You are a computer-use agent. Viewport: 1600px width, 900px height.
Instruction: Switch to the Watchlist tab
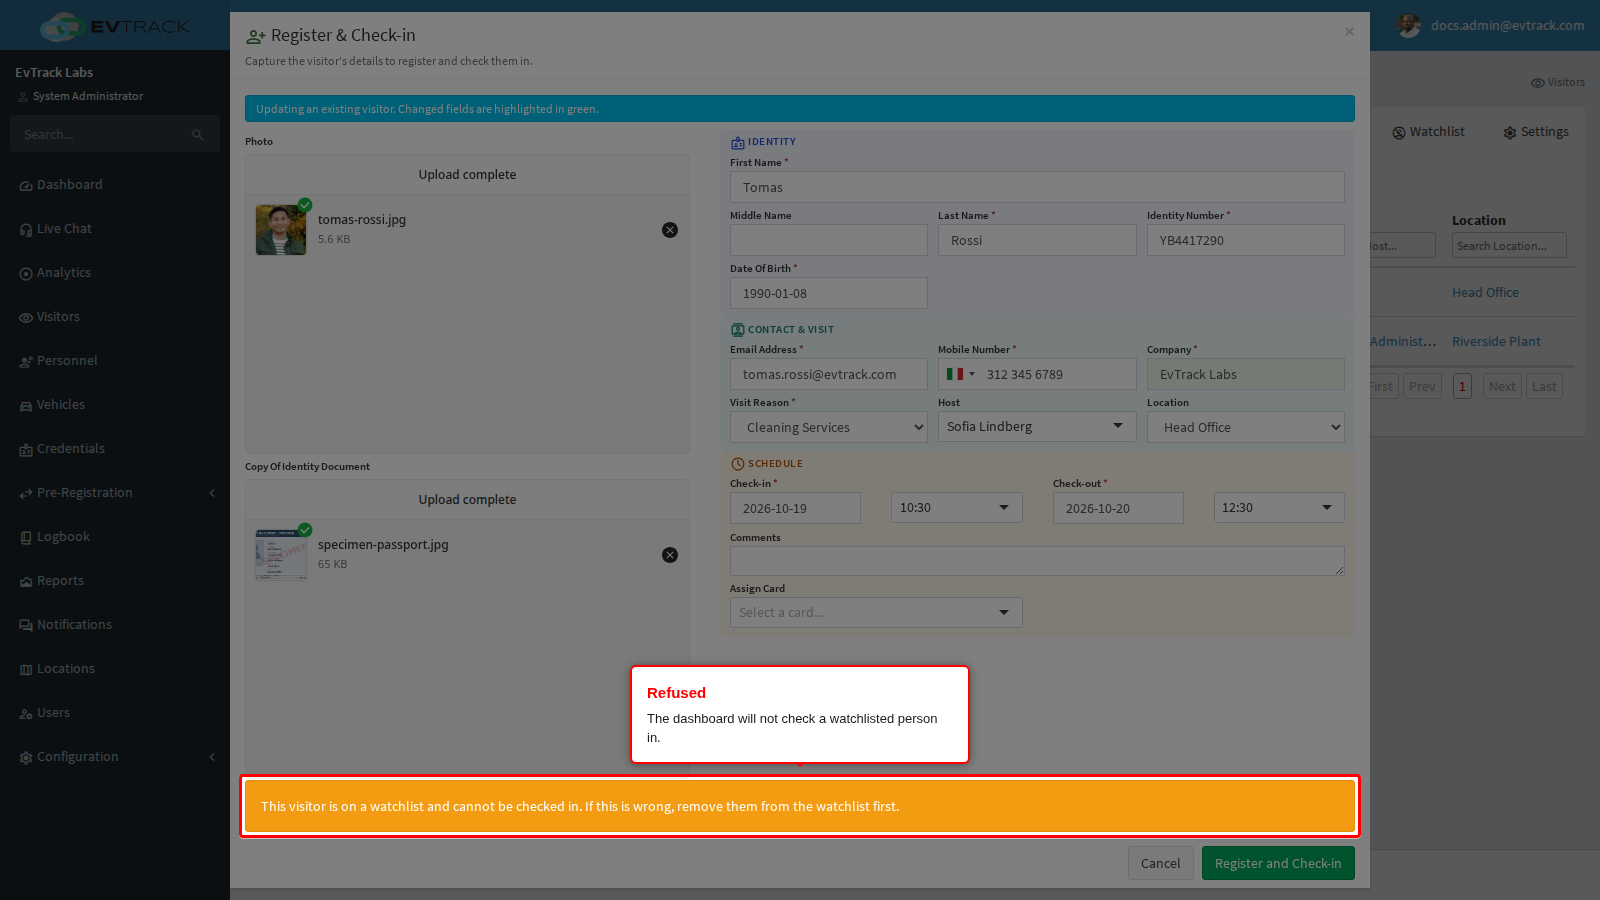point(1428,132)
